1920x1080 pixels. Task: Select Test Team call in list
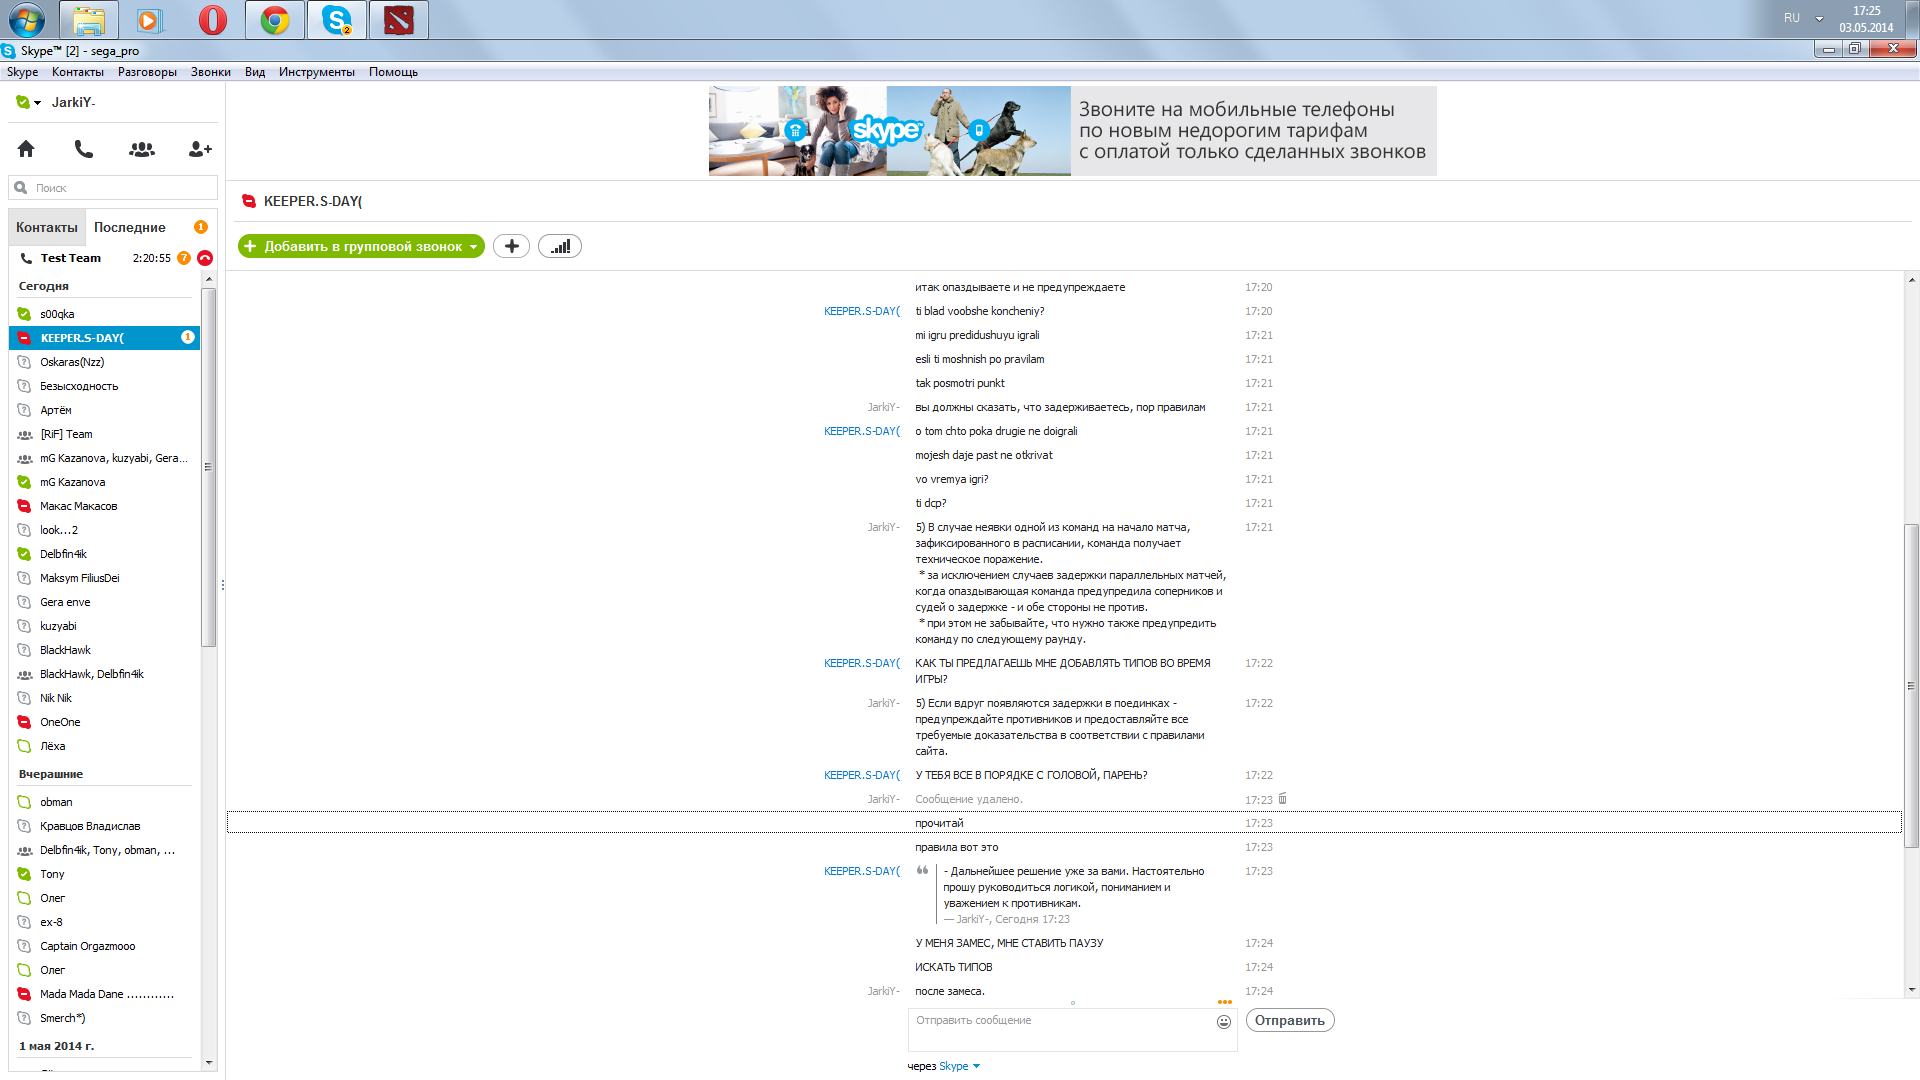click(104, 258)
